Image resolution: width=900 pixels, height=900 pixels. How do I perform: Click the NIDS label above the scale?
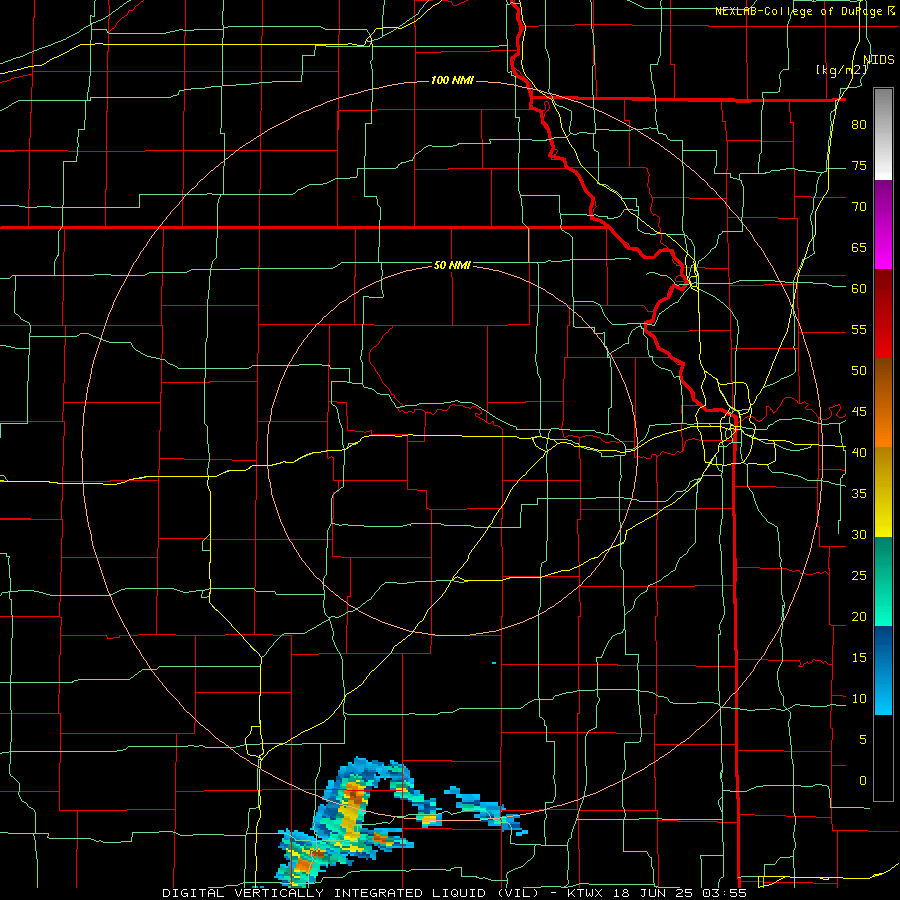879,59
